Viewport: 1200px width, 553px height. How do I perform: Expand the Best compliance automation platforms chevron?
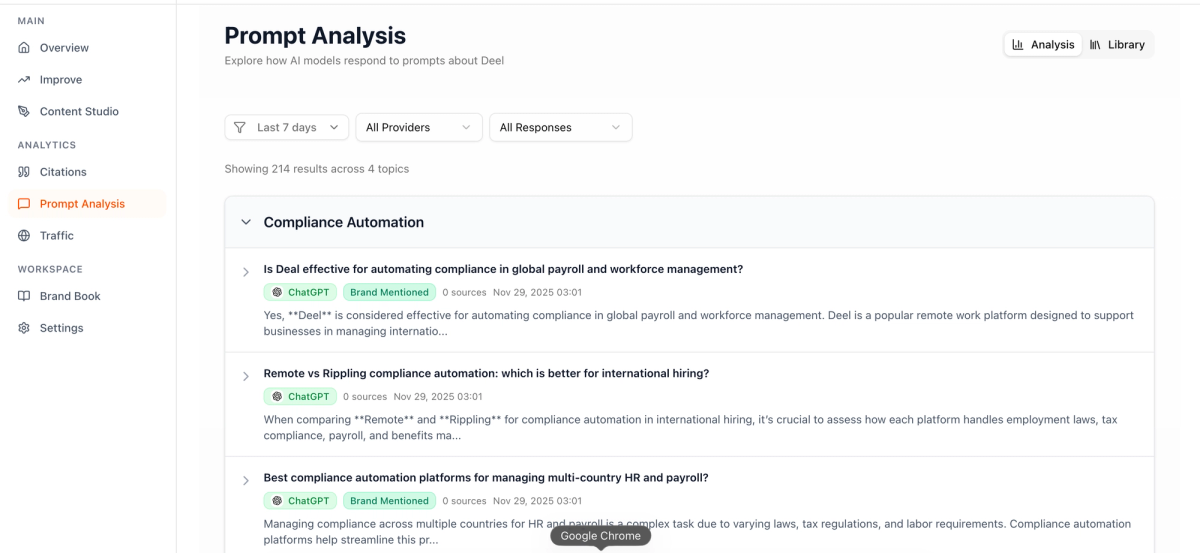(x=246, y=480)
